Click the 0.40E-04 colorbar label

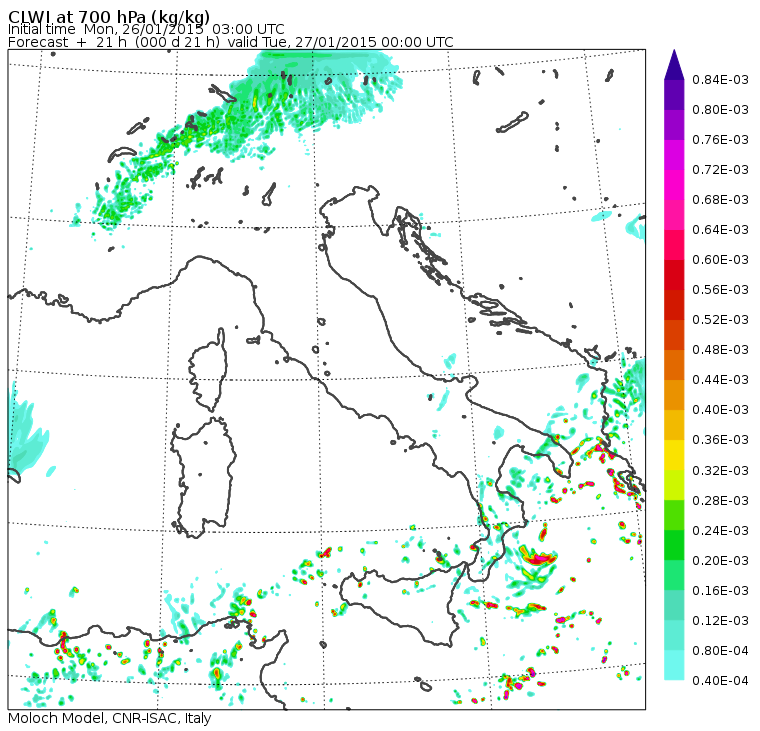[720, 681]
